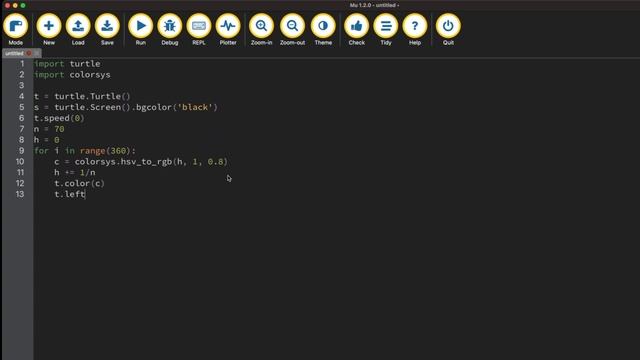Tidy the code formatting

386,29
